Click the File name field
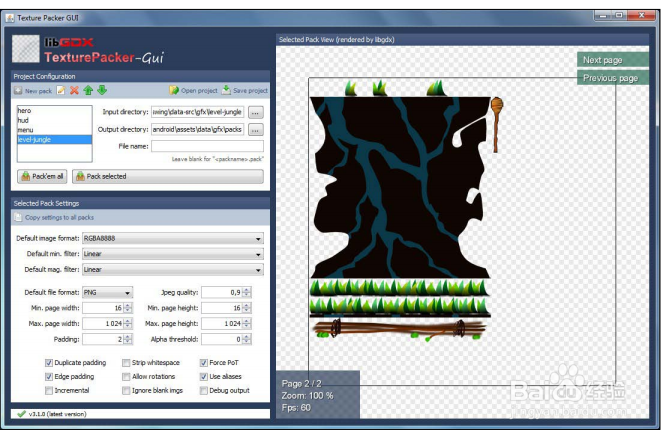 point(207,146)
